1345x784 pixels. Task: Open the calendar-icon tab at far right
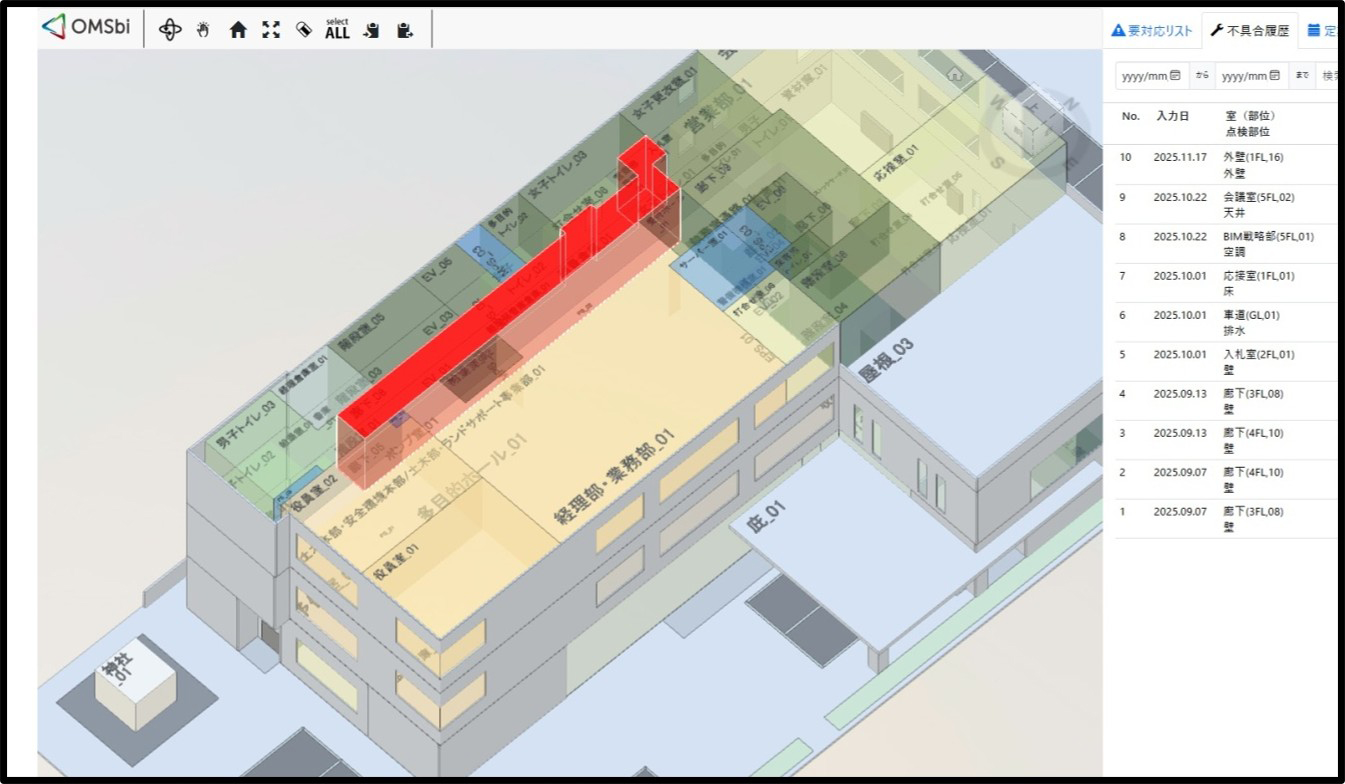[1321, 31]
